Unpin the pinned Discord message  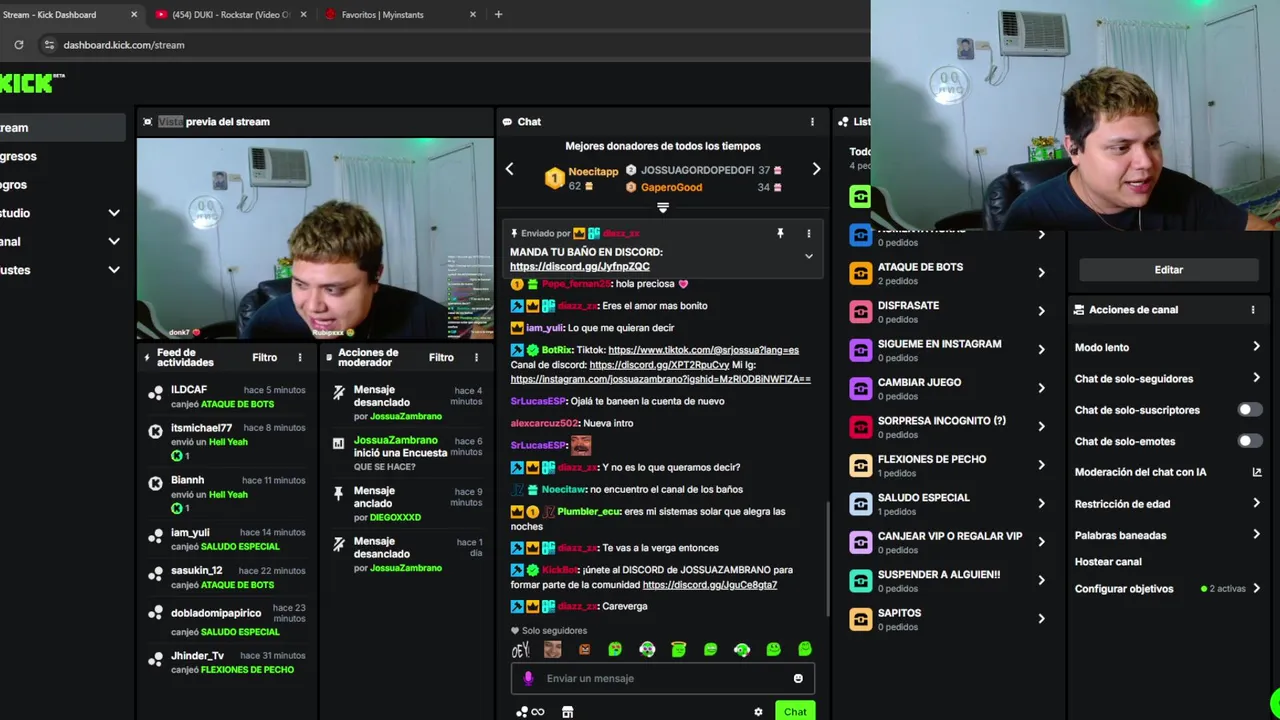click(x=780, y=233)
